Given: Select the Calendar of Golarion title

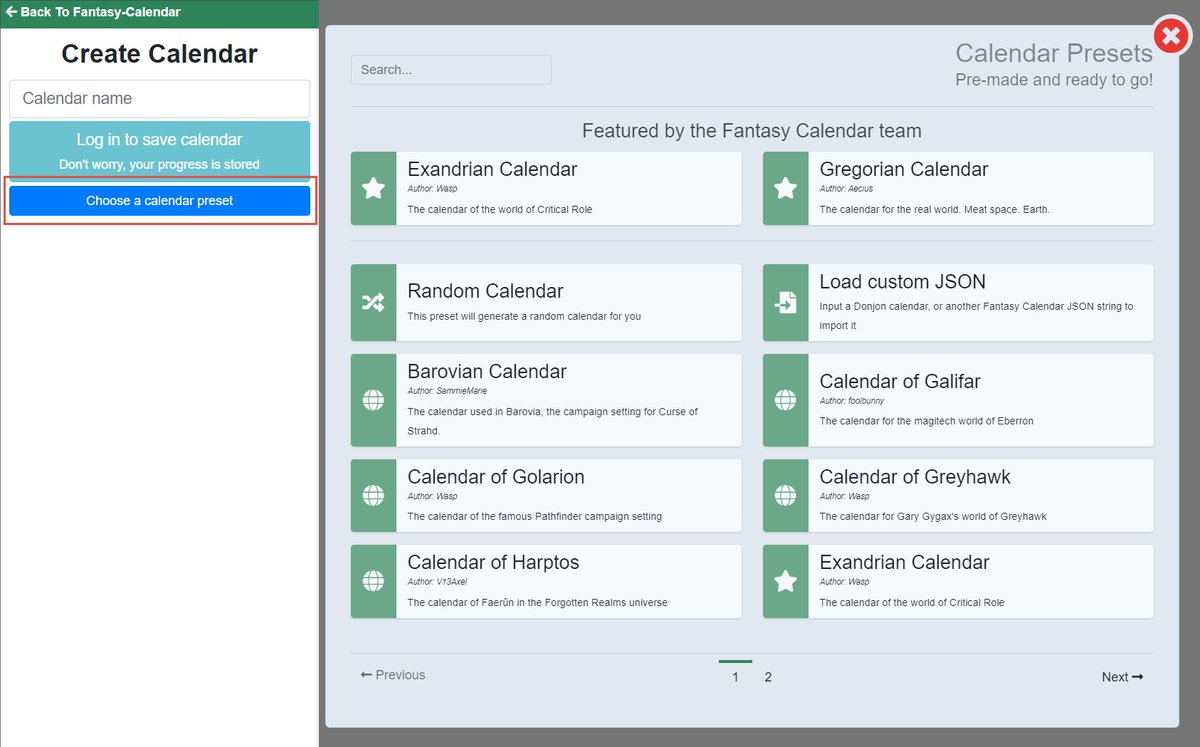Looking at the screenshot, I should pyautogui.click(x=496, y=477).
